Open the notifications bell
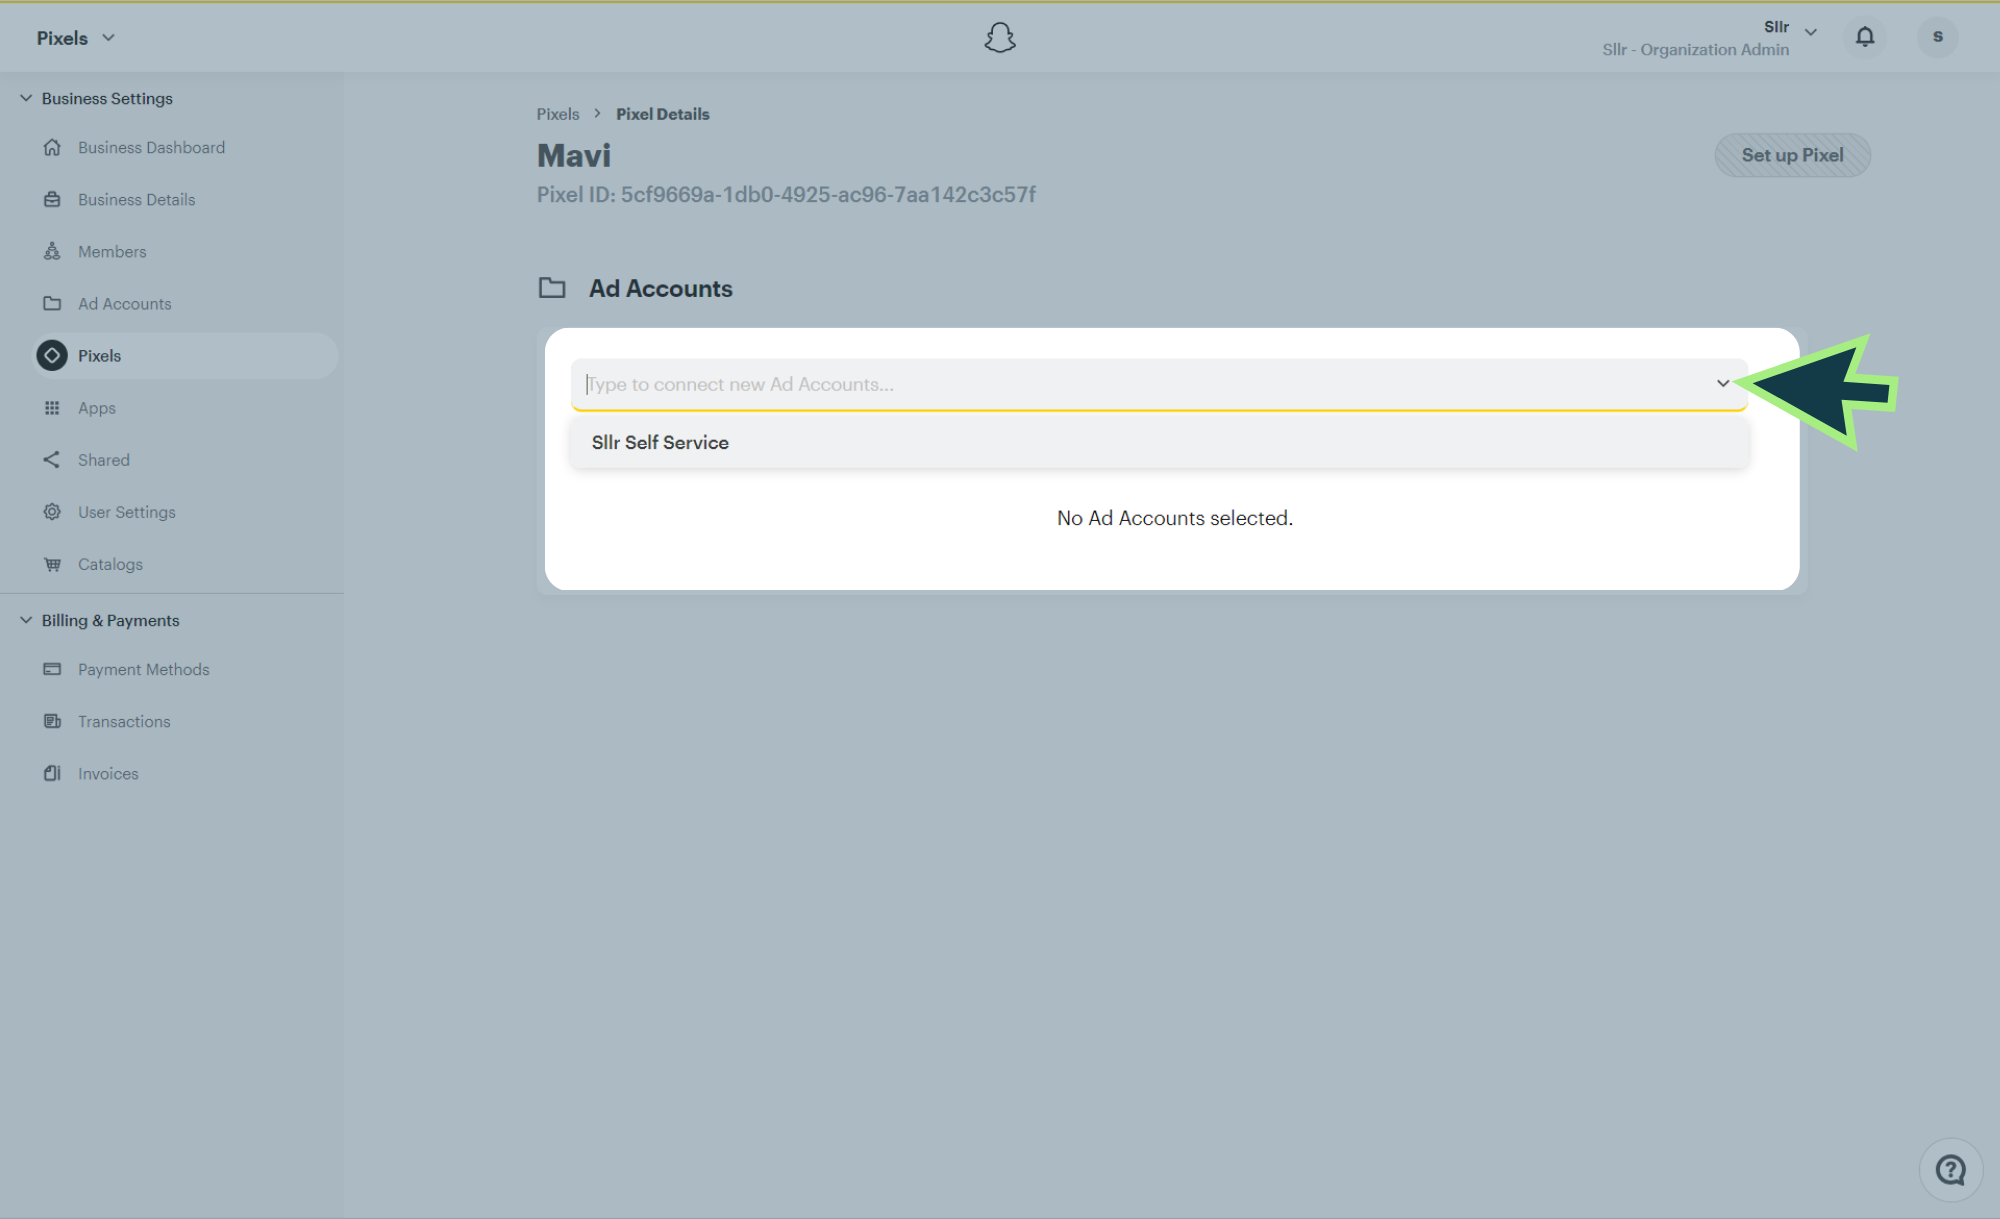This screenshot has width=2000, height=1219. (1864, 37)
